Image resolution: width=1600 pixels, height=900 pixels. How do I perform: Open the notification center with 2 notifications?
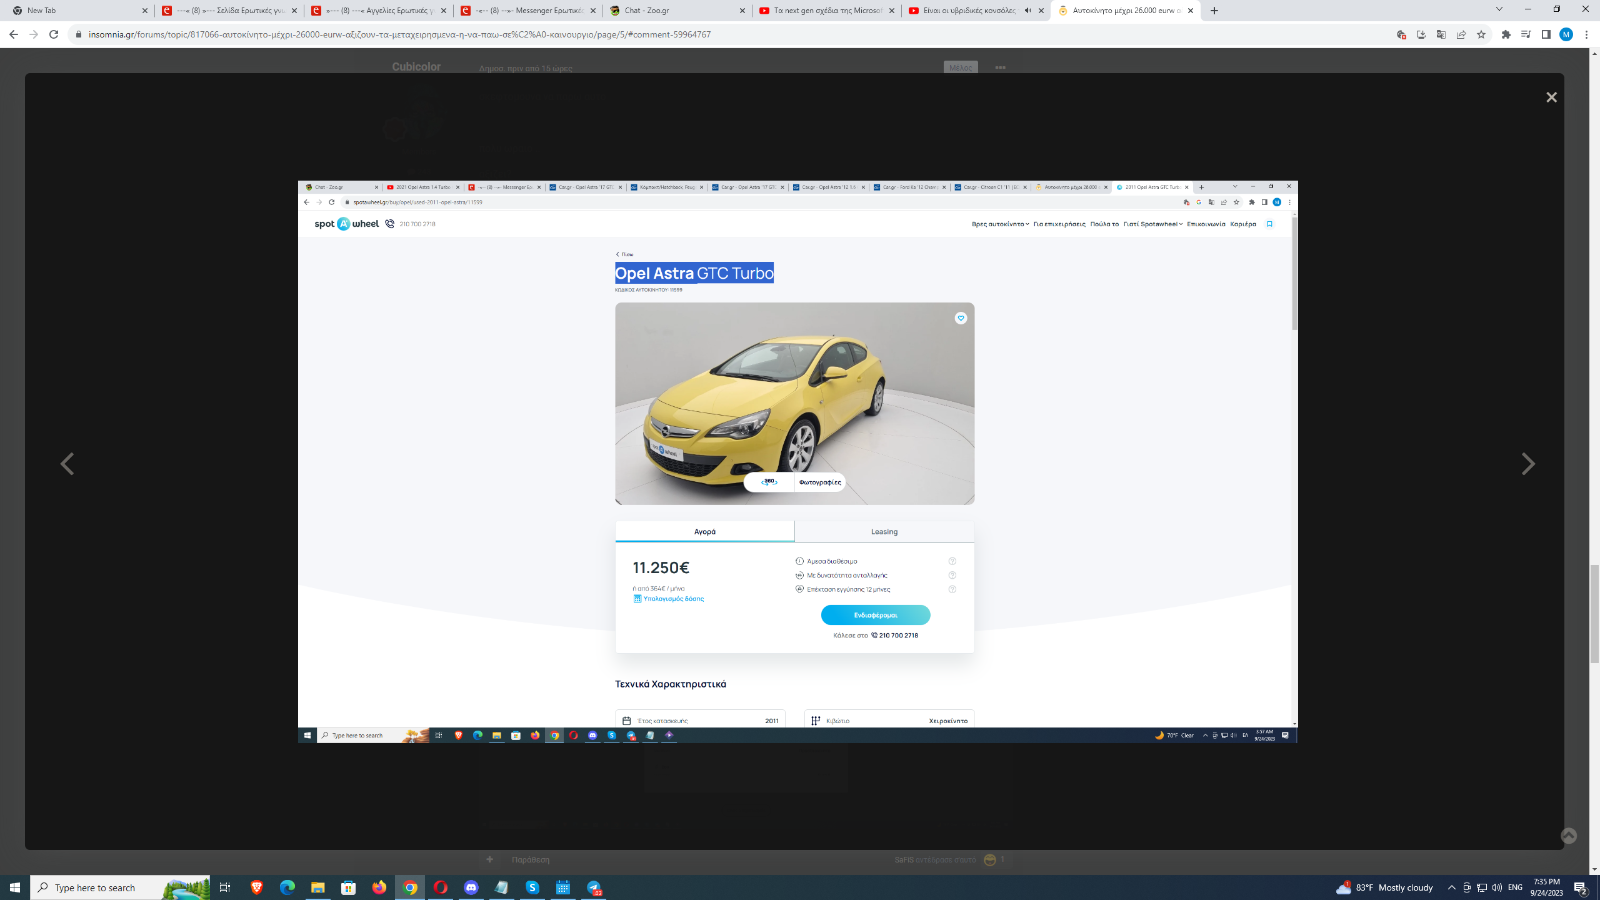1581,887
